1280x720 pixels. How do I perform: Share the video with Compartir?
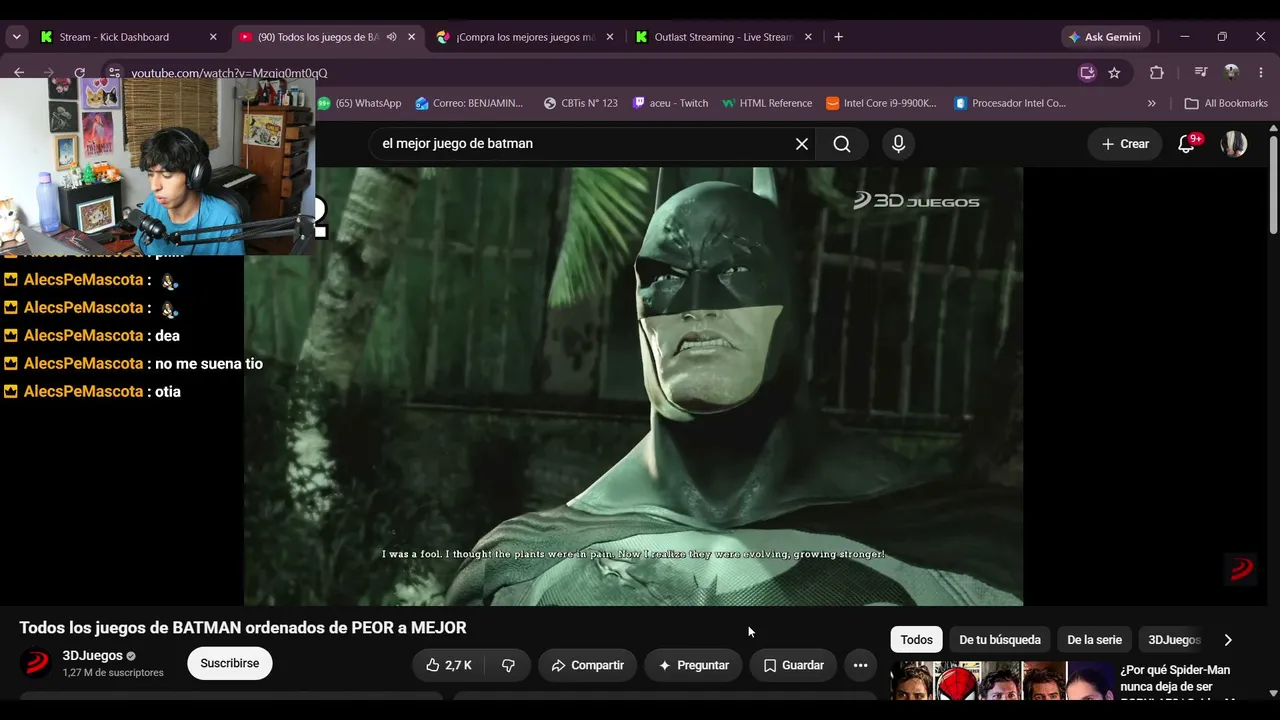[x=587, y=665]
